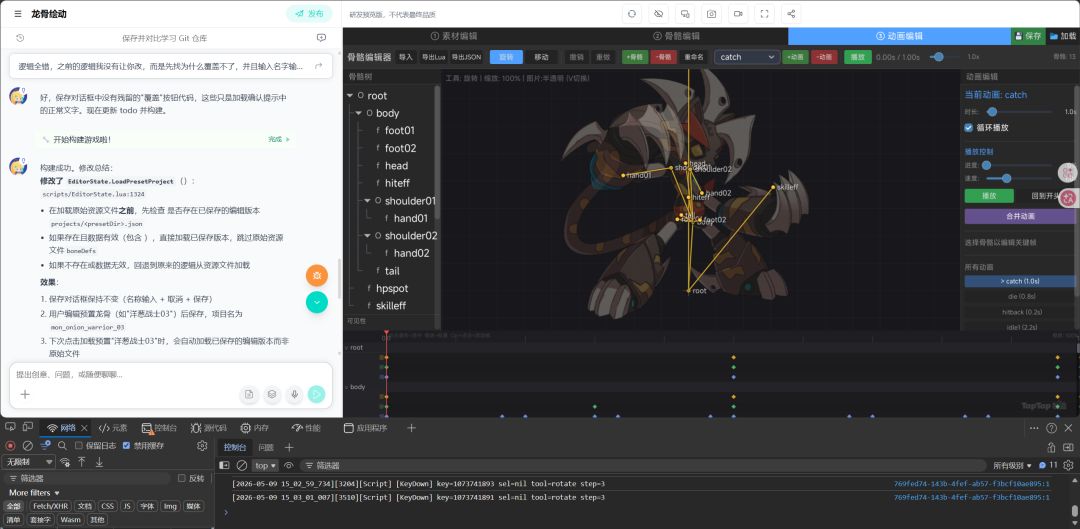Open the 无限制 throttling dropdown
1080x529 pixels.
pos(29,461)
